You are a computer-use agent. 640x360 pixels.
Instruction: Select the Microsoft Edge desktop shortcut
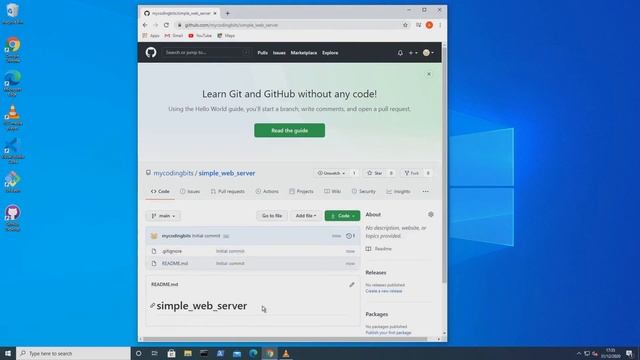pos(13,83)
